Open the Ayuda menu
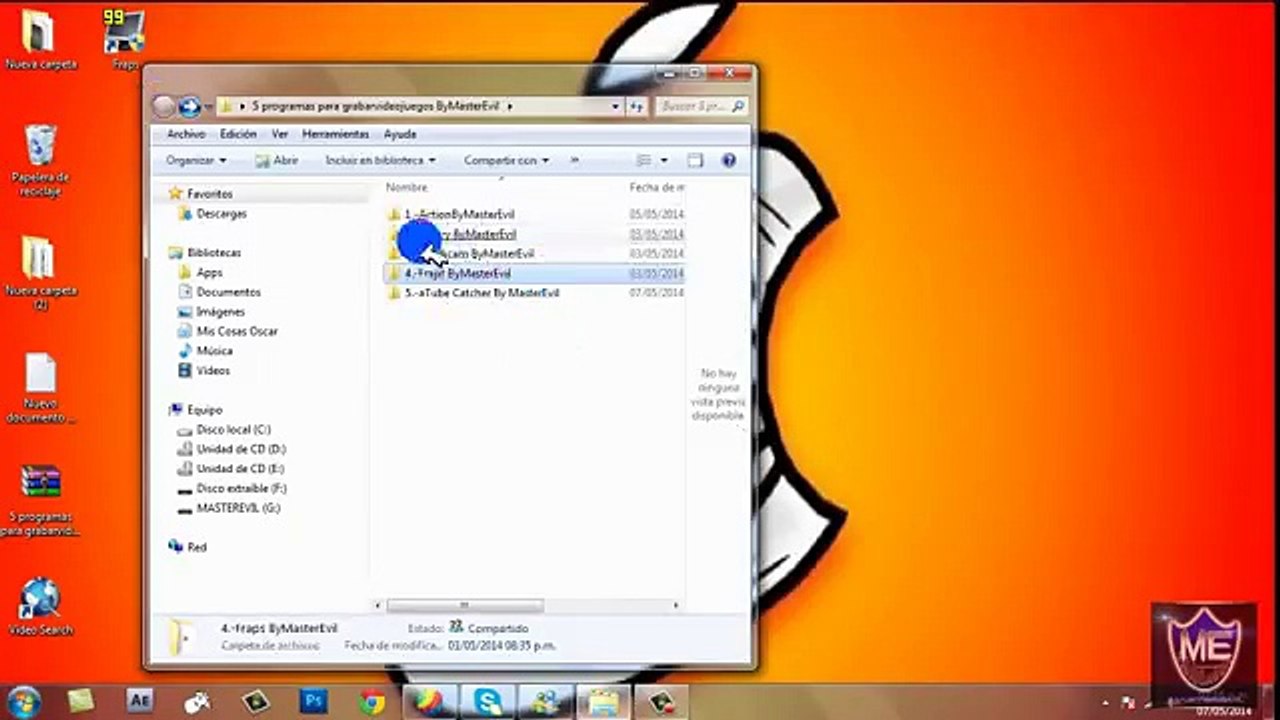Viewport: 1280px width, 720px height. click(x=400, y=134)
